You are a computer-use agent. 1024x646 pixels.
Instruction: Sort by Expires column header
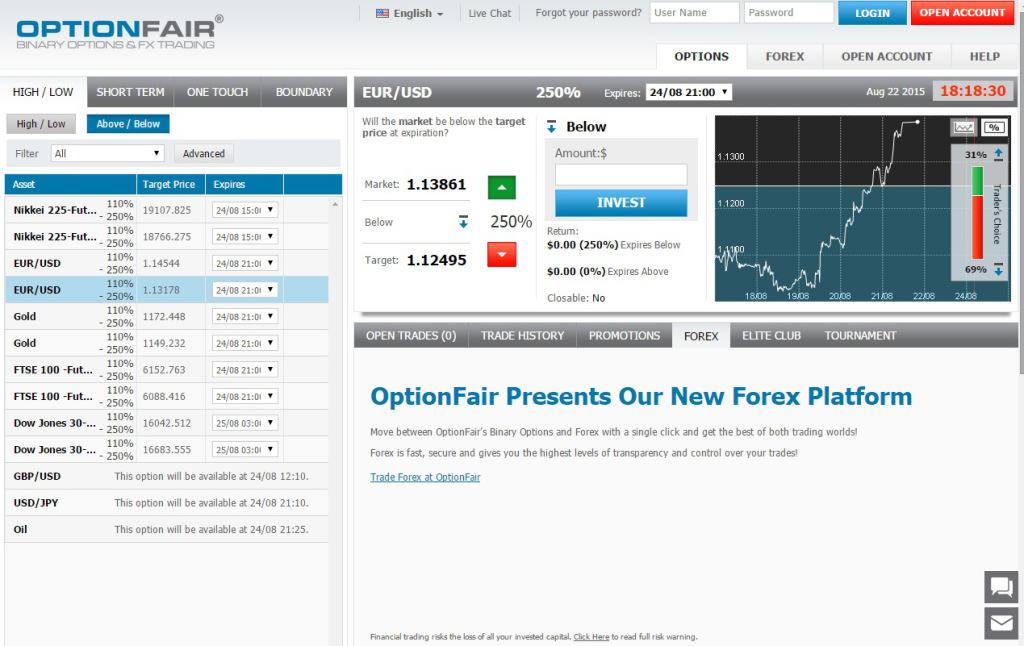[x=244, y=185]
